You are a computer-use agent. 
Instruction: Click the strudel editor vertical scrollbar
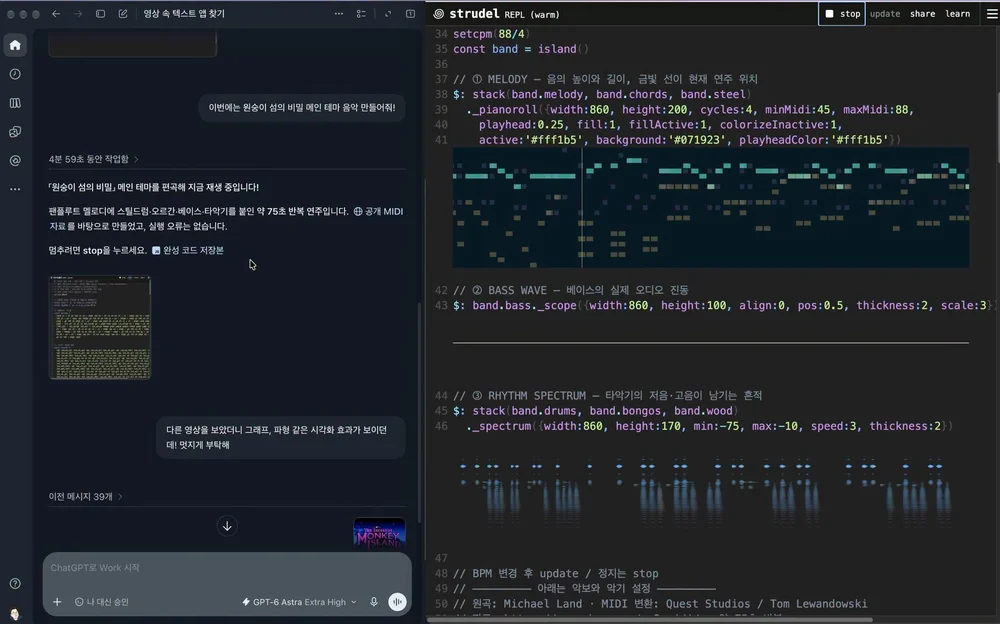coord(997,128)
